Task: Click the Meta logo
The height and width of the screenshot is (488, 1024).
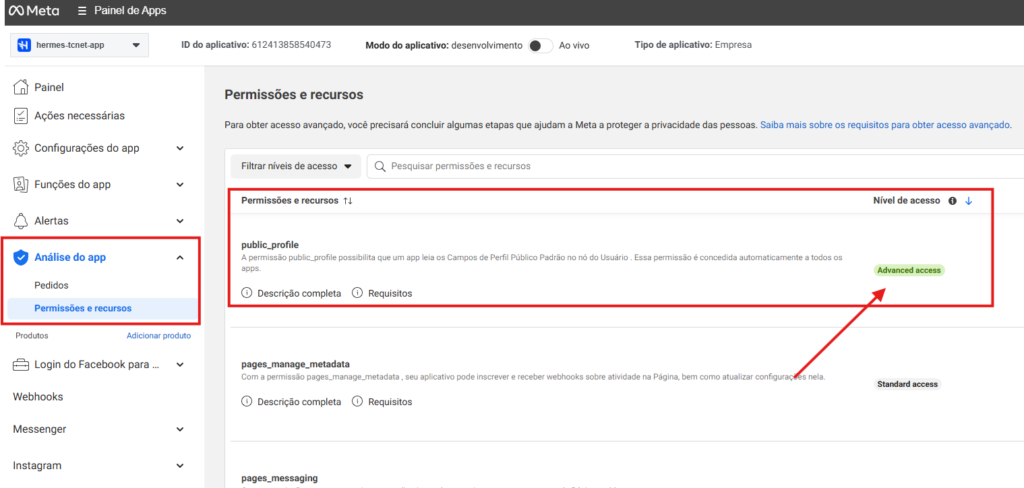Action: coord(33,11)
